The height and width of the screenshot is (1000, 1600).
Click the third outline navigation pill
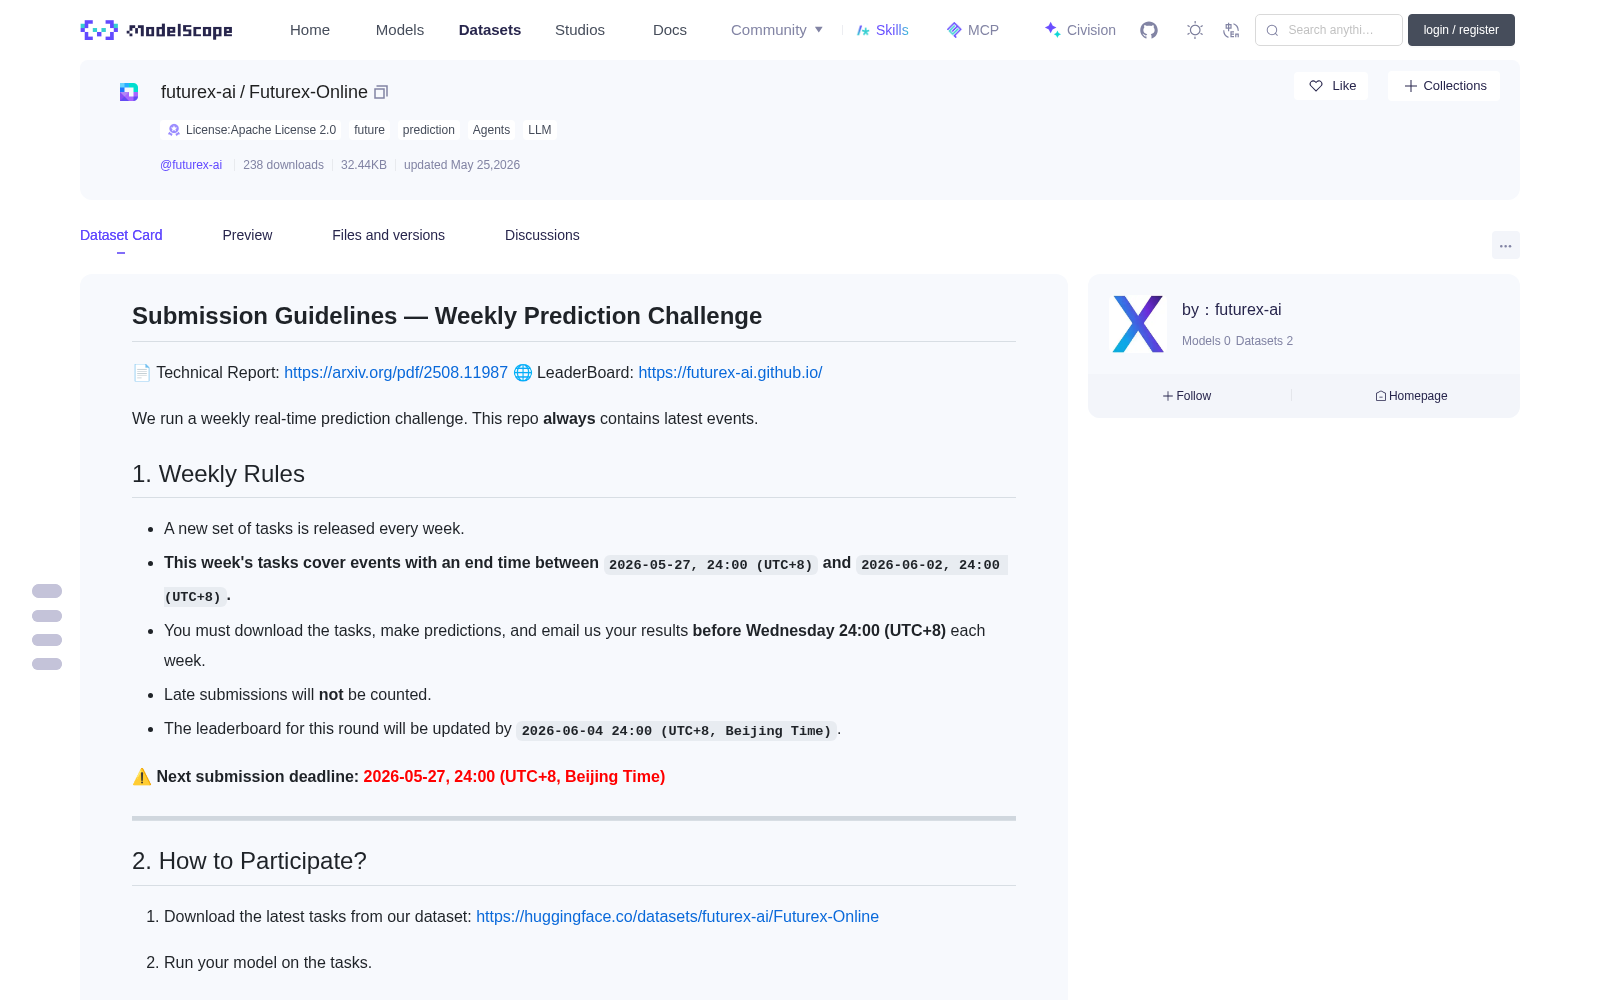[47, 640]
